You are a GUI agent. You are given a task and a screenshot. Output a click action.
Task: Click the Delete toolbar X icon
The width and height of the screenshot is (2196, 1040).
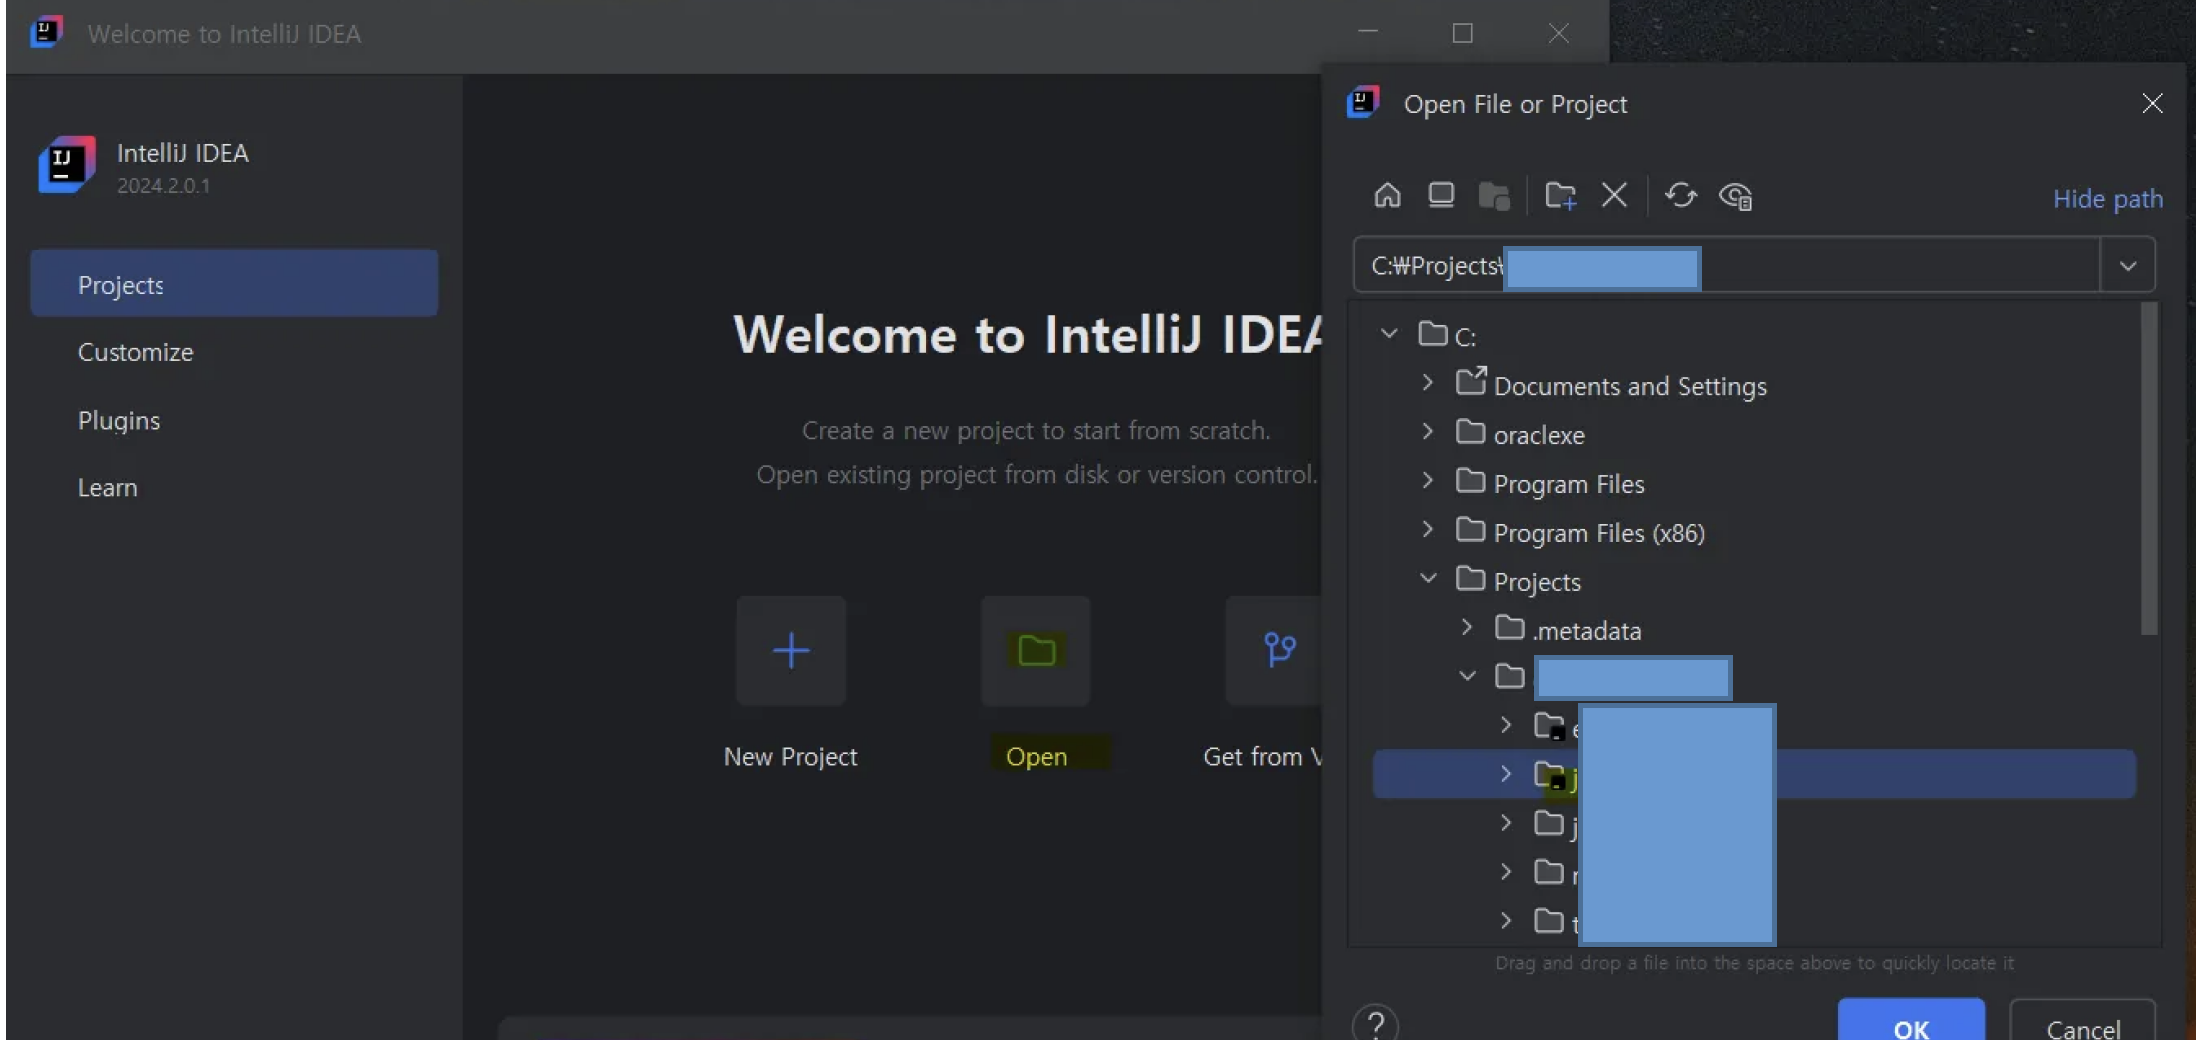pyautogui.click(x=1614, y=195)
